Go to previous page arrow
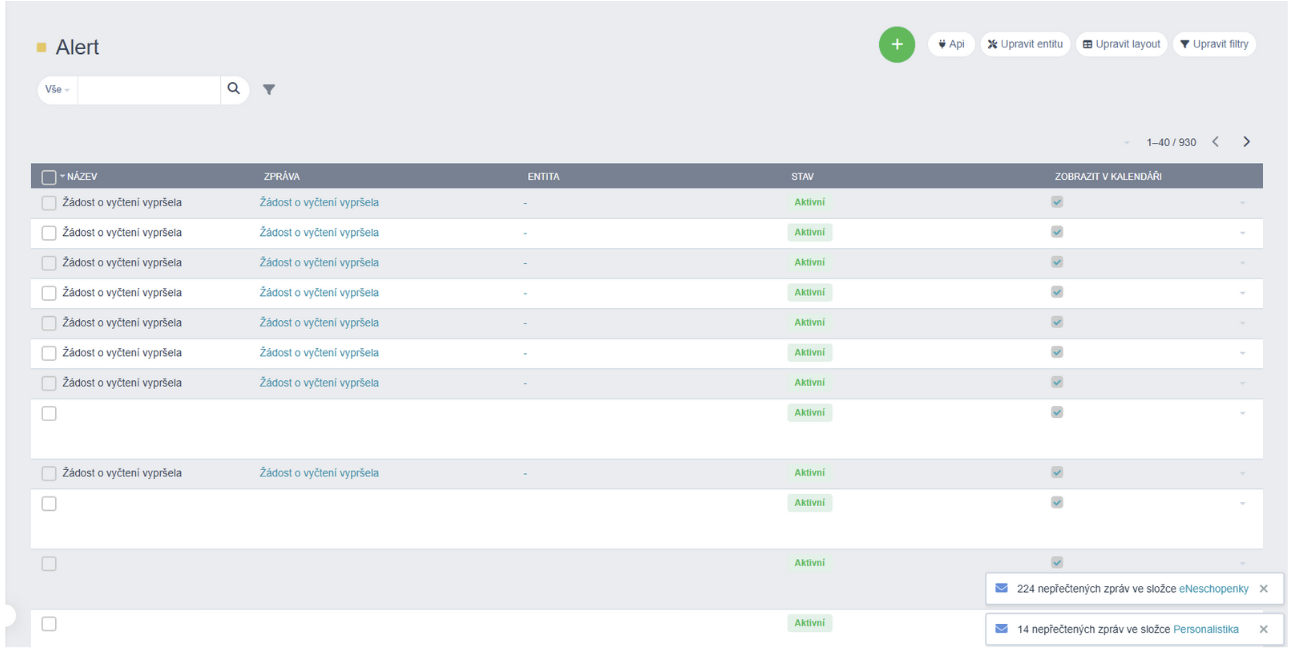Viewport: 1292px width, 653px height. coord(1215,142)
